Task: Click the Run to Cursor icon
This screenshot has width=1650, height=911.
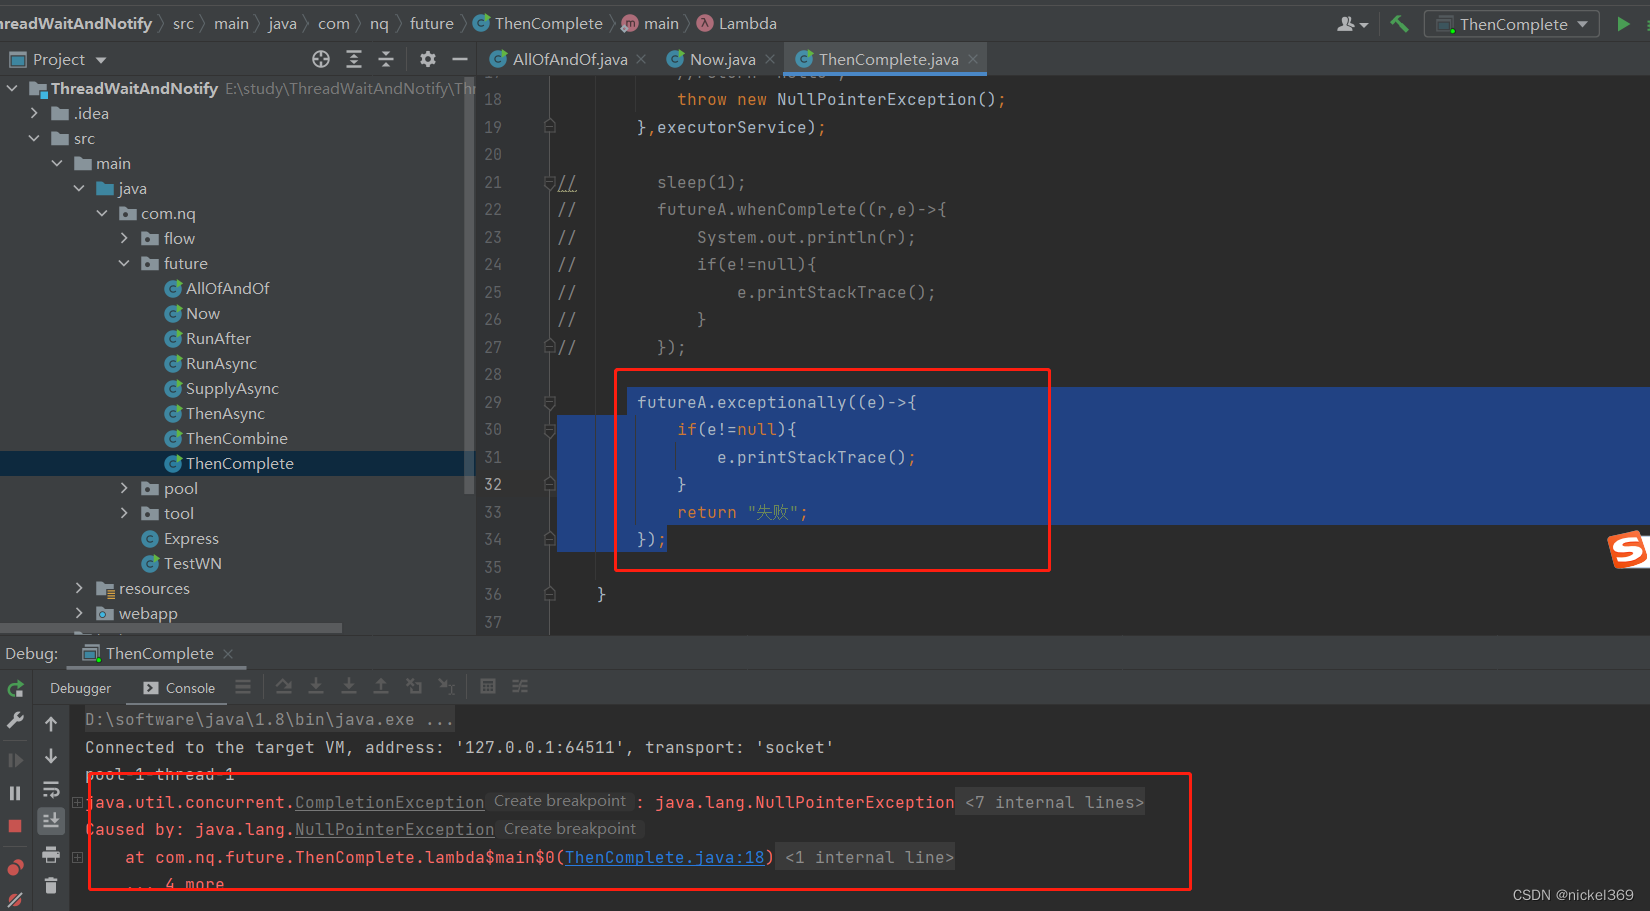Action: (x=446, y=687)
